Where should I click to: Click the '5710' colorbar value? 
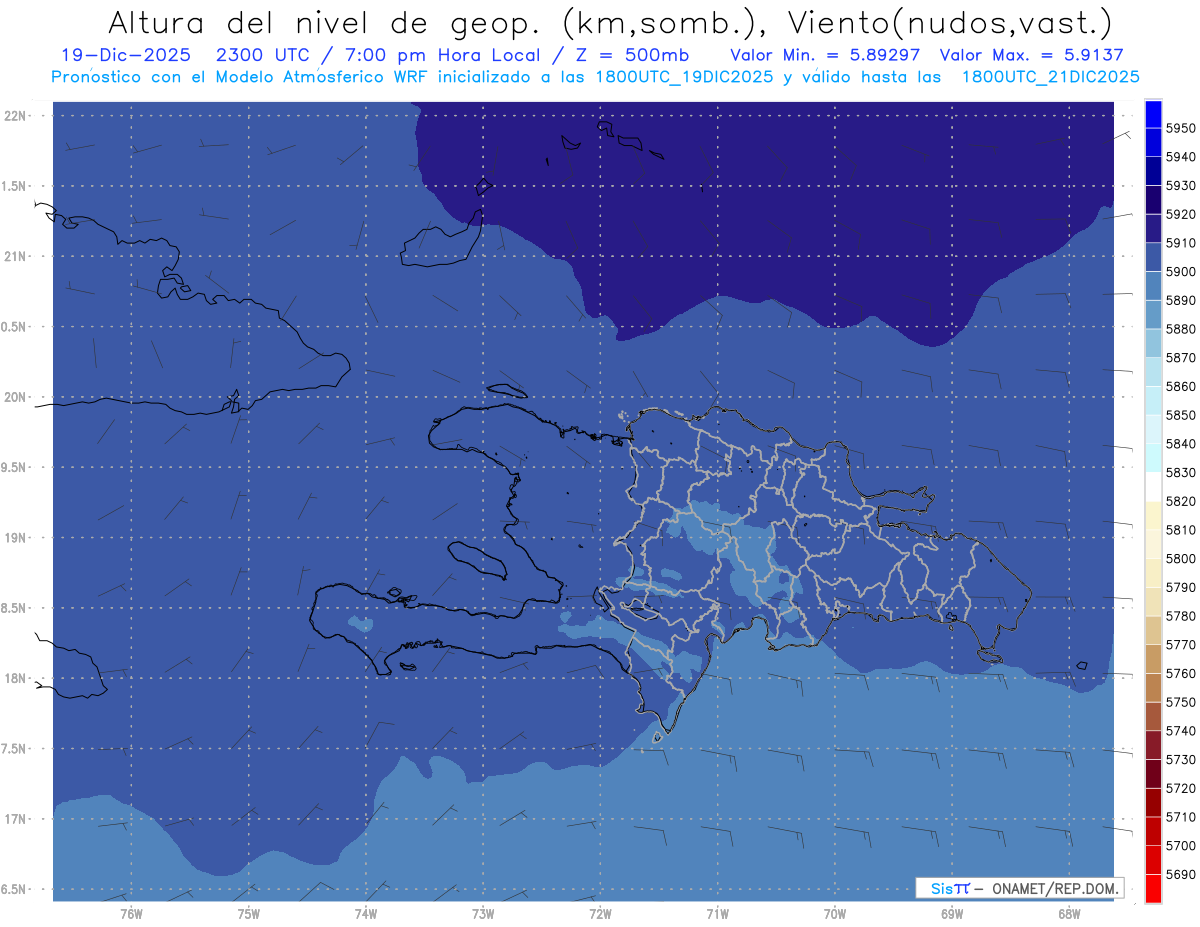coord(1180,817)
